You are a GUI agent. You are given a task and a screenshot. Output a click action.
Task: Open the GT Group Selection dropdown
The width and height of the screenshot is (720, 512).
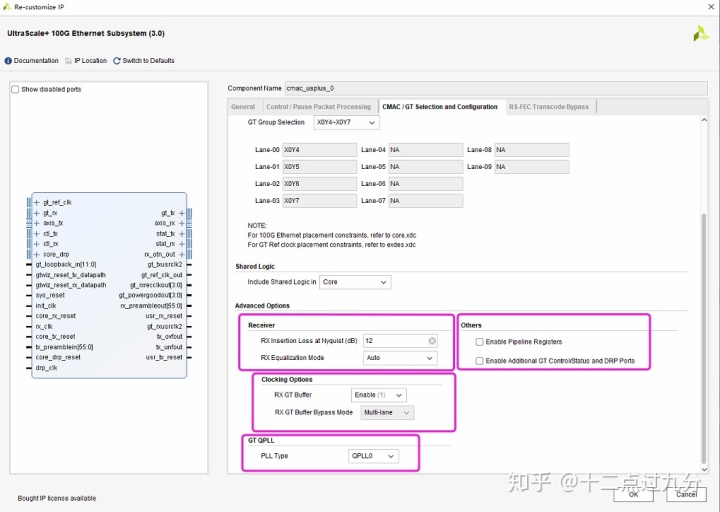coord(347,123)
